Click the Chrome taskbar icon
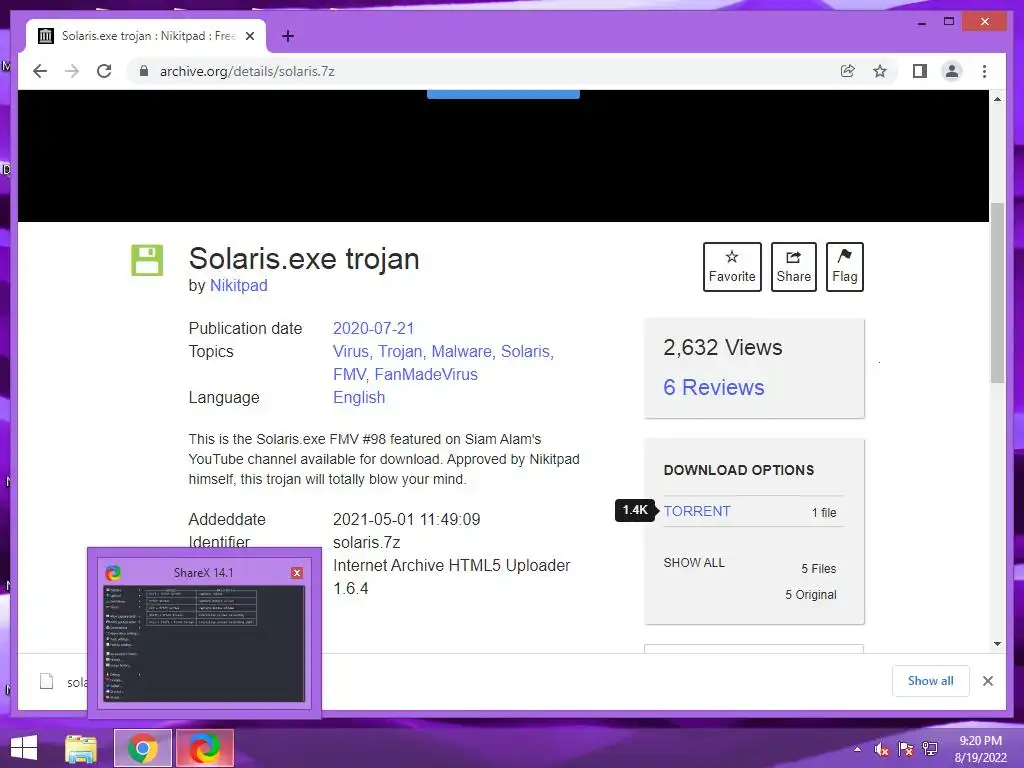 click(x=143, y=748)
